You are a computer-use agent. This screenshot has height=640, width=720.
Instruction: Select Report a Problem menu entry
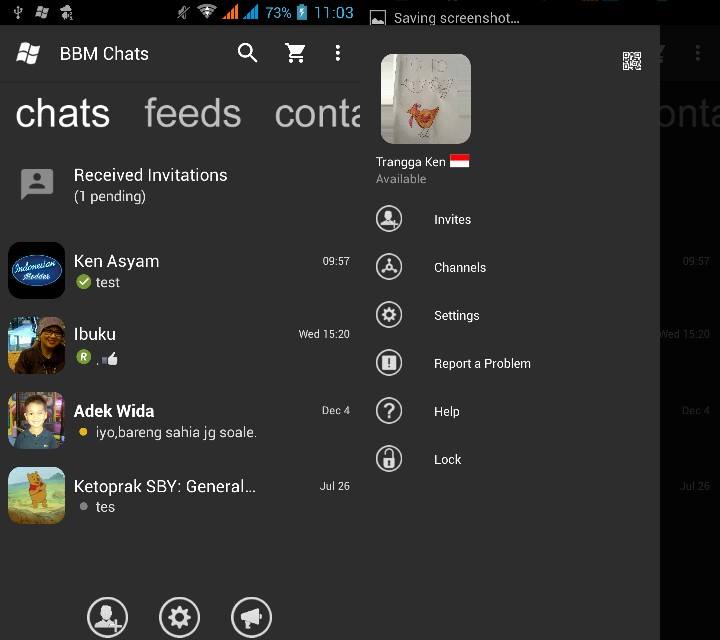pos(482,364)
